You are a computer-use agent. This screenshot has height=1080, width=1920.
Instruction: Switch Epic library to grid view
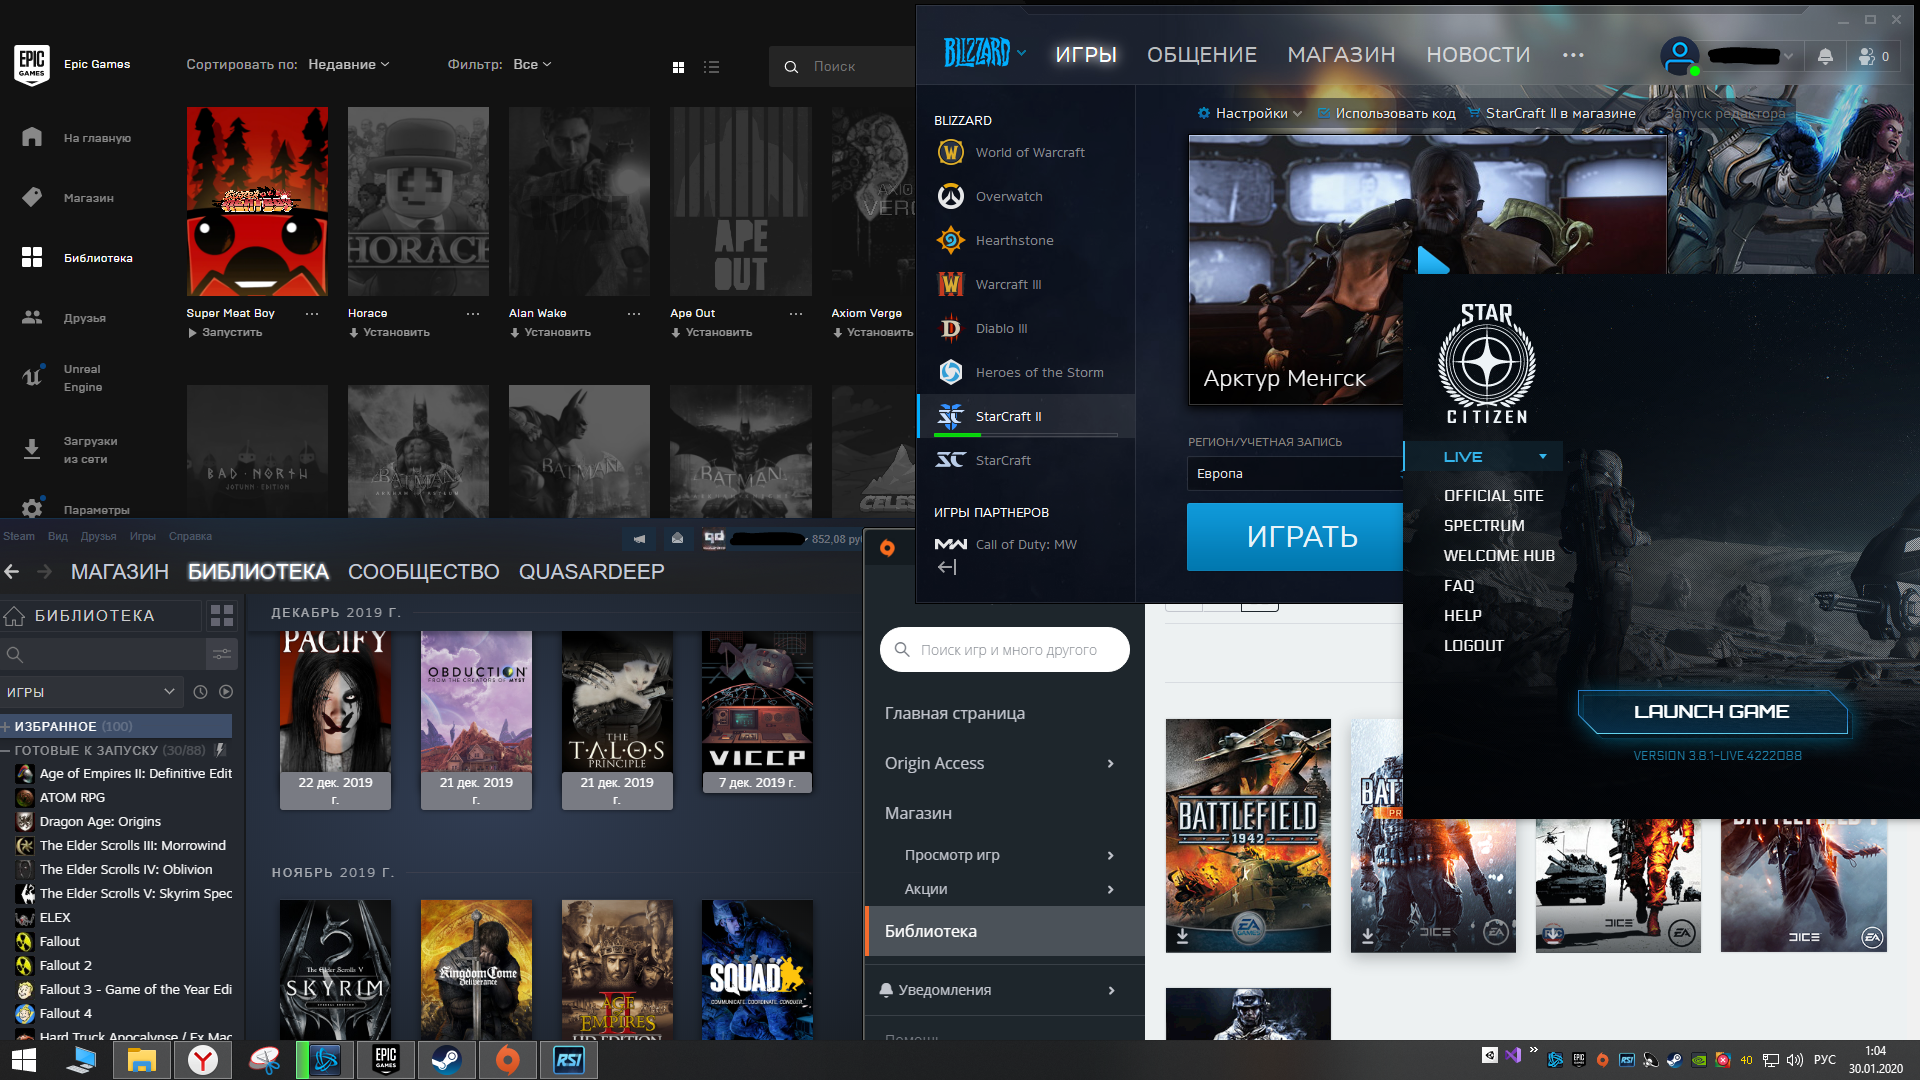click(678, 67)
